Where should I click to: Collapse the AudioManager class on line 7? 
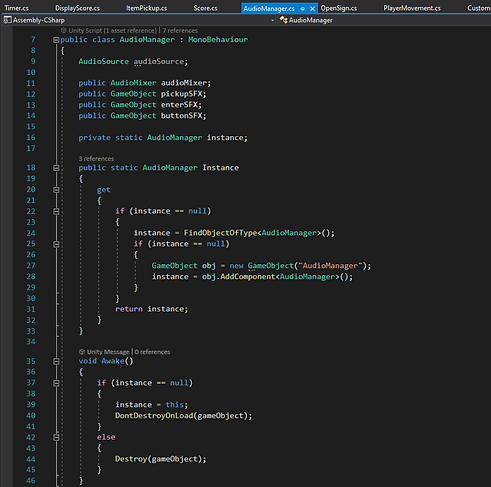pyautogui.click(x=56, y=40)
